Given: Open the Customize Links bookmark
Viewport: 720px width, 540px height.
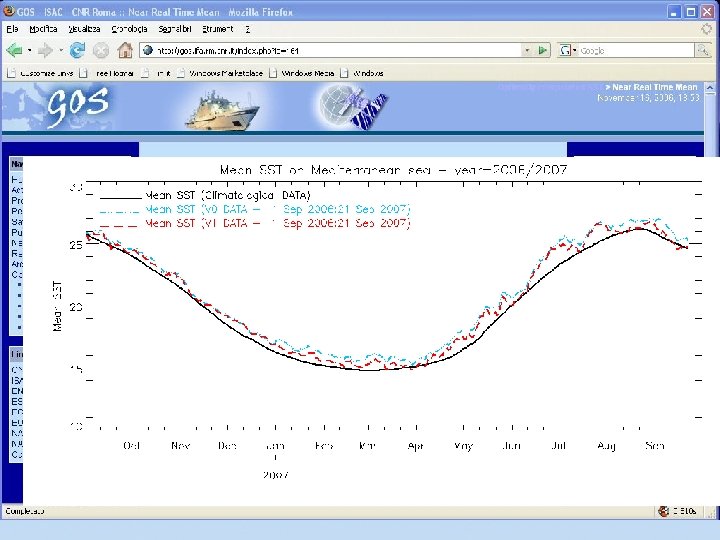Looking at the screenshot, I should (40, 73).
